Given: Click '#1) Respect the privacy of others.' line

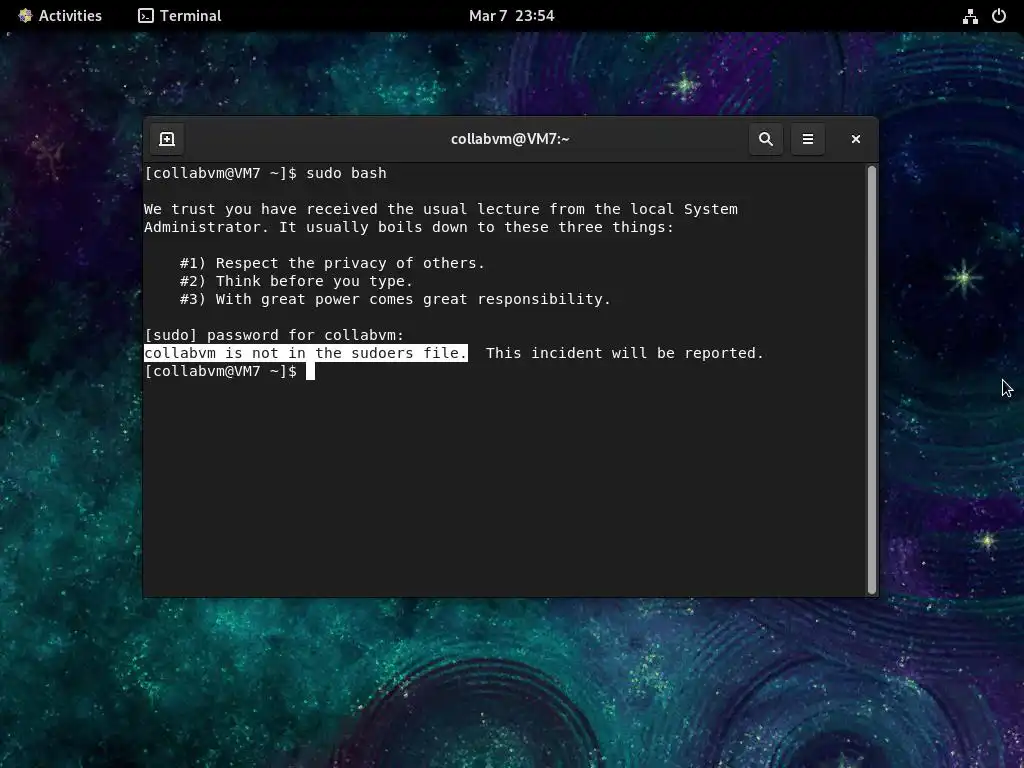Looking at the screenshot, I should point(332,263).
